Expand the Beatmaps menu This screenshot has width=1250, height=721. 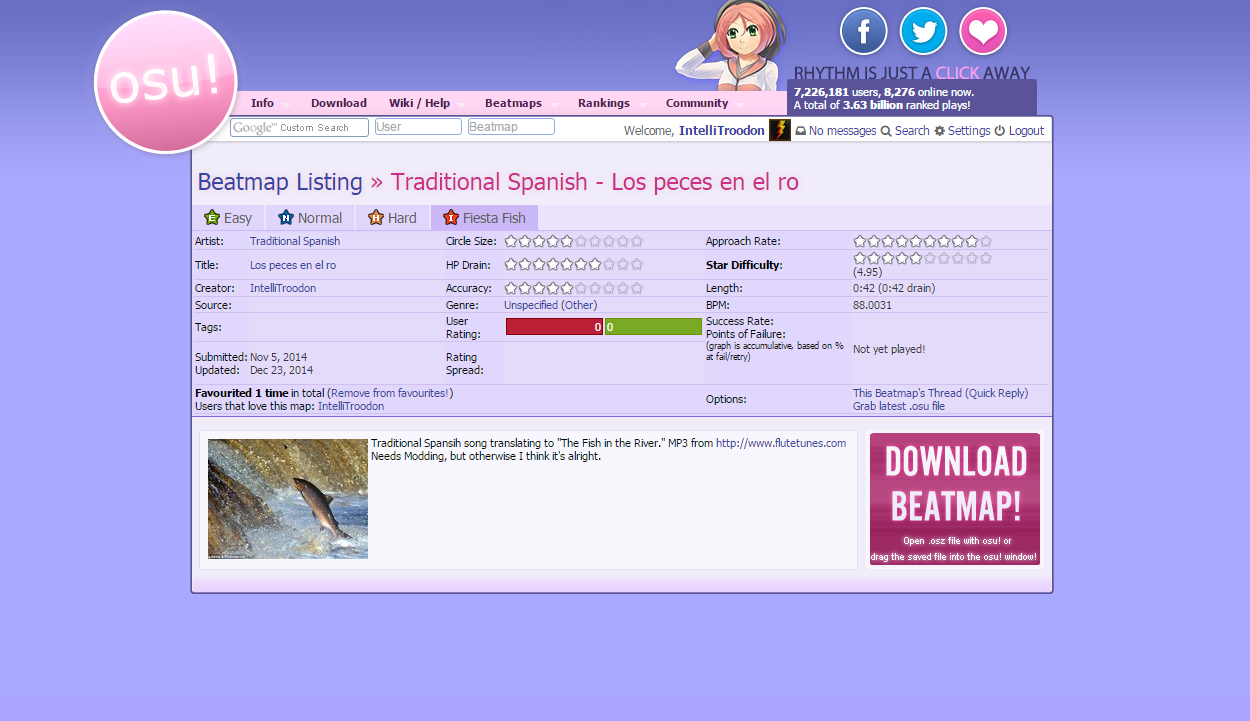(x=513, y=103)
